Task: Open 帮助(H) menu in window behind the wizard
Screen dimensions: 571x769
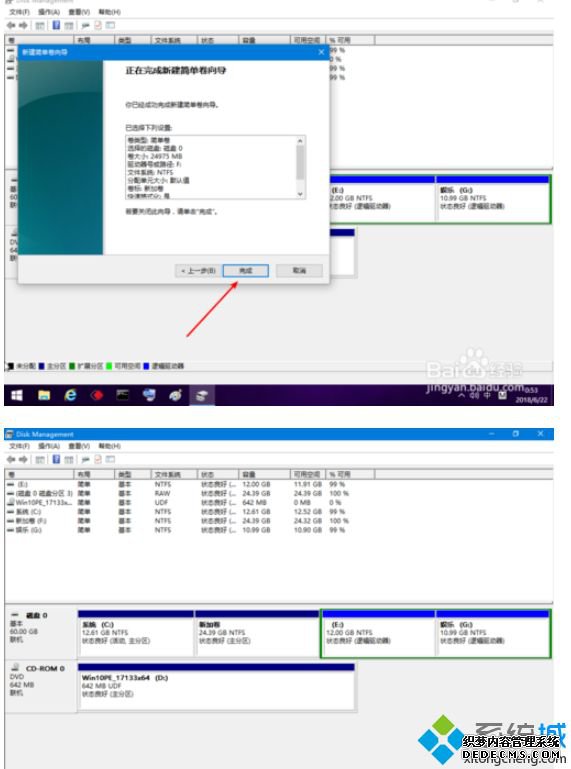Action: (x=109, y=12)
